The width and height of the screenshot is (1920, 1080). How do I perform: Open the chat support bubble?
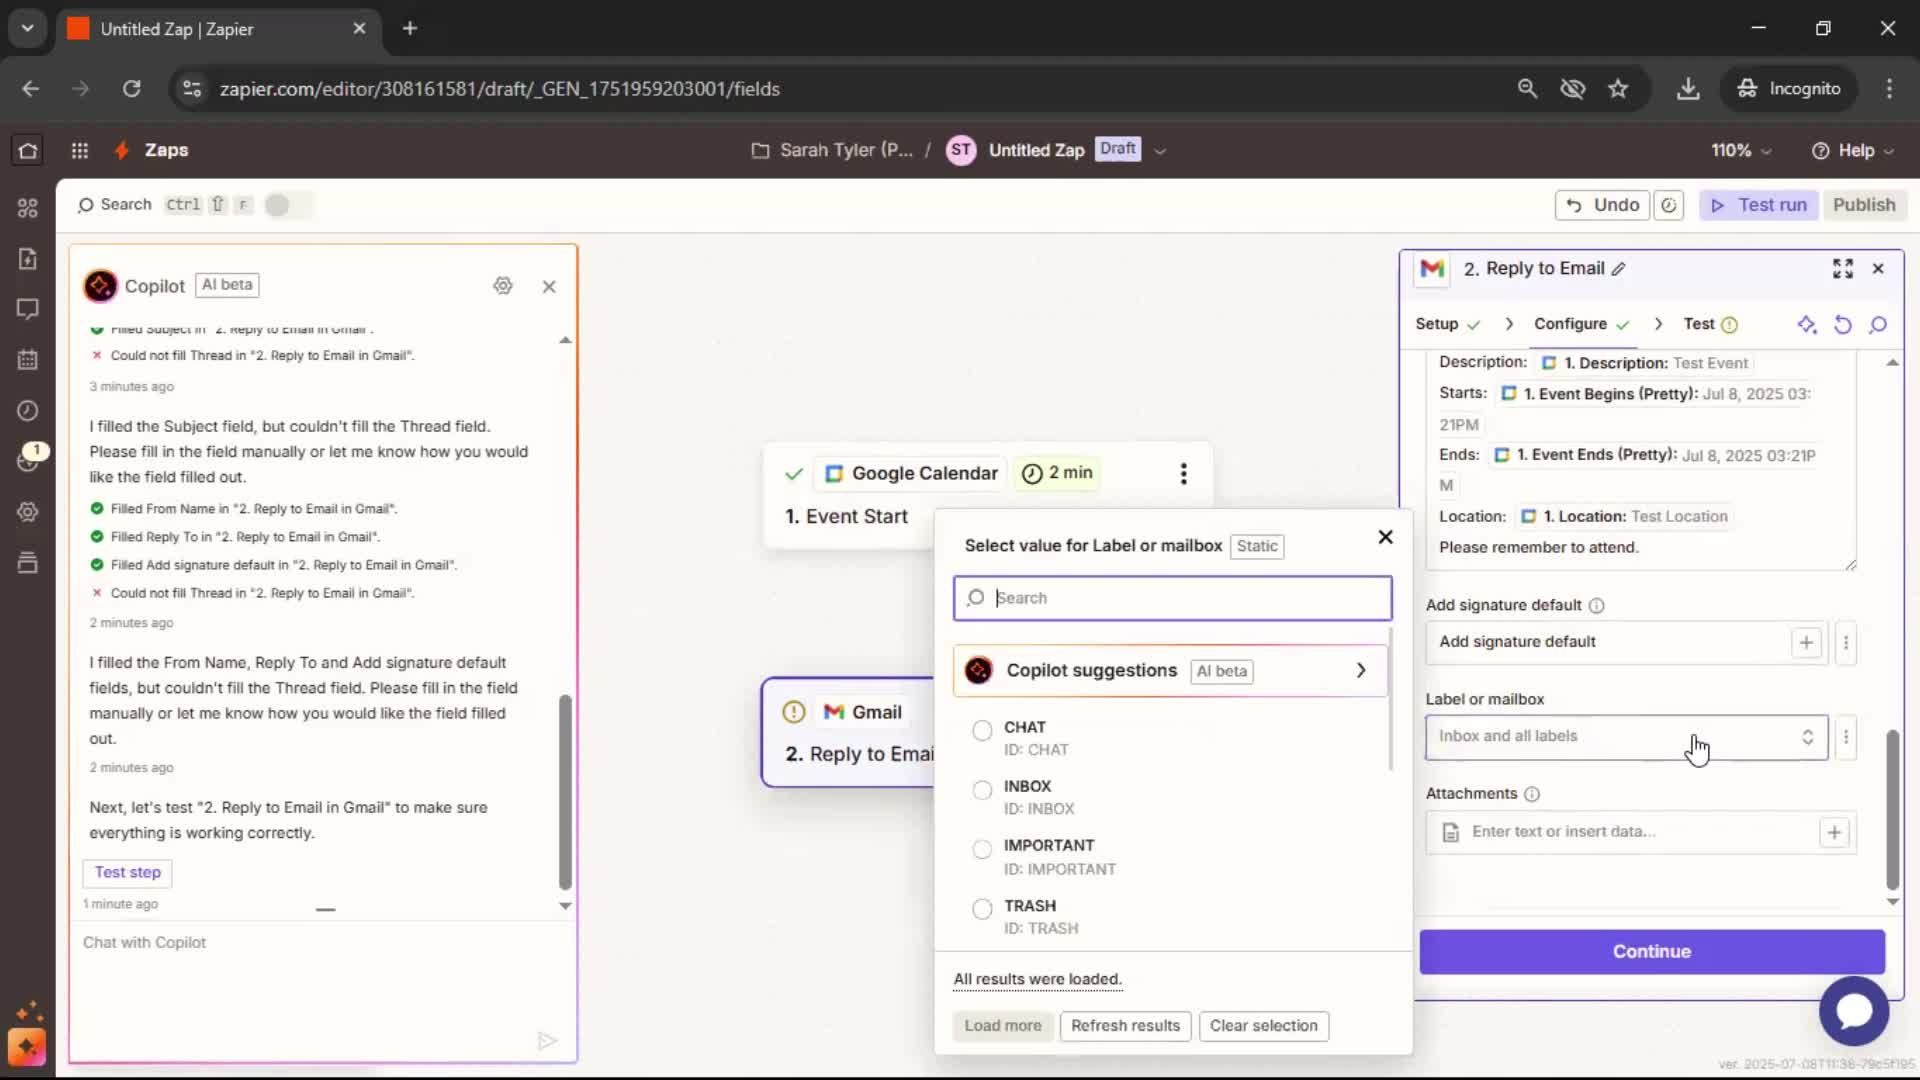[1854, 1011]
